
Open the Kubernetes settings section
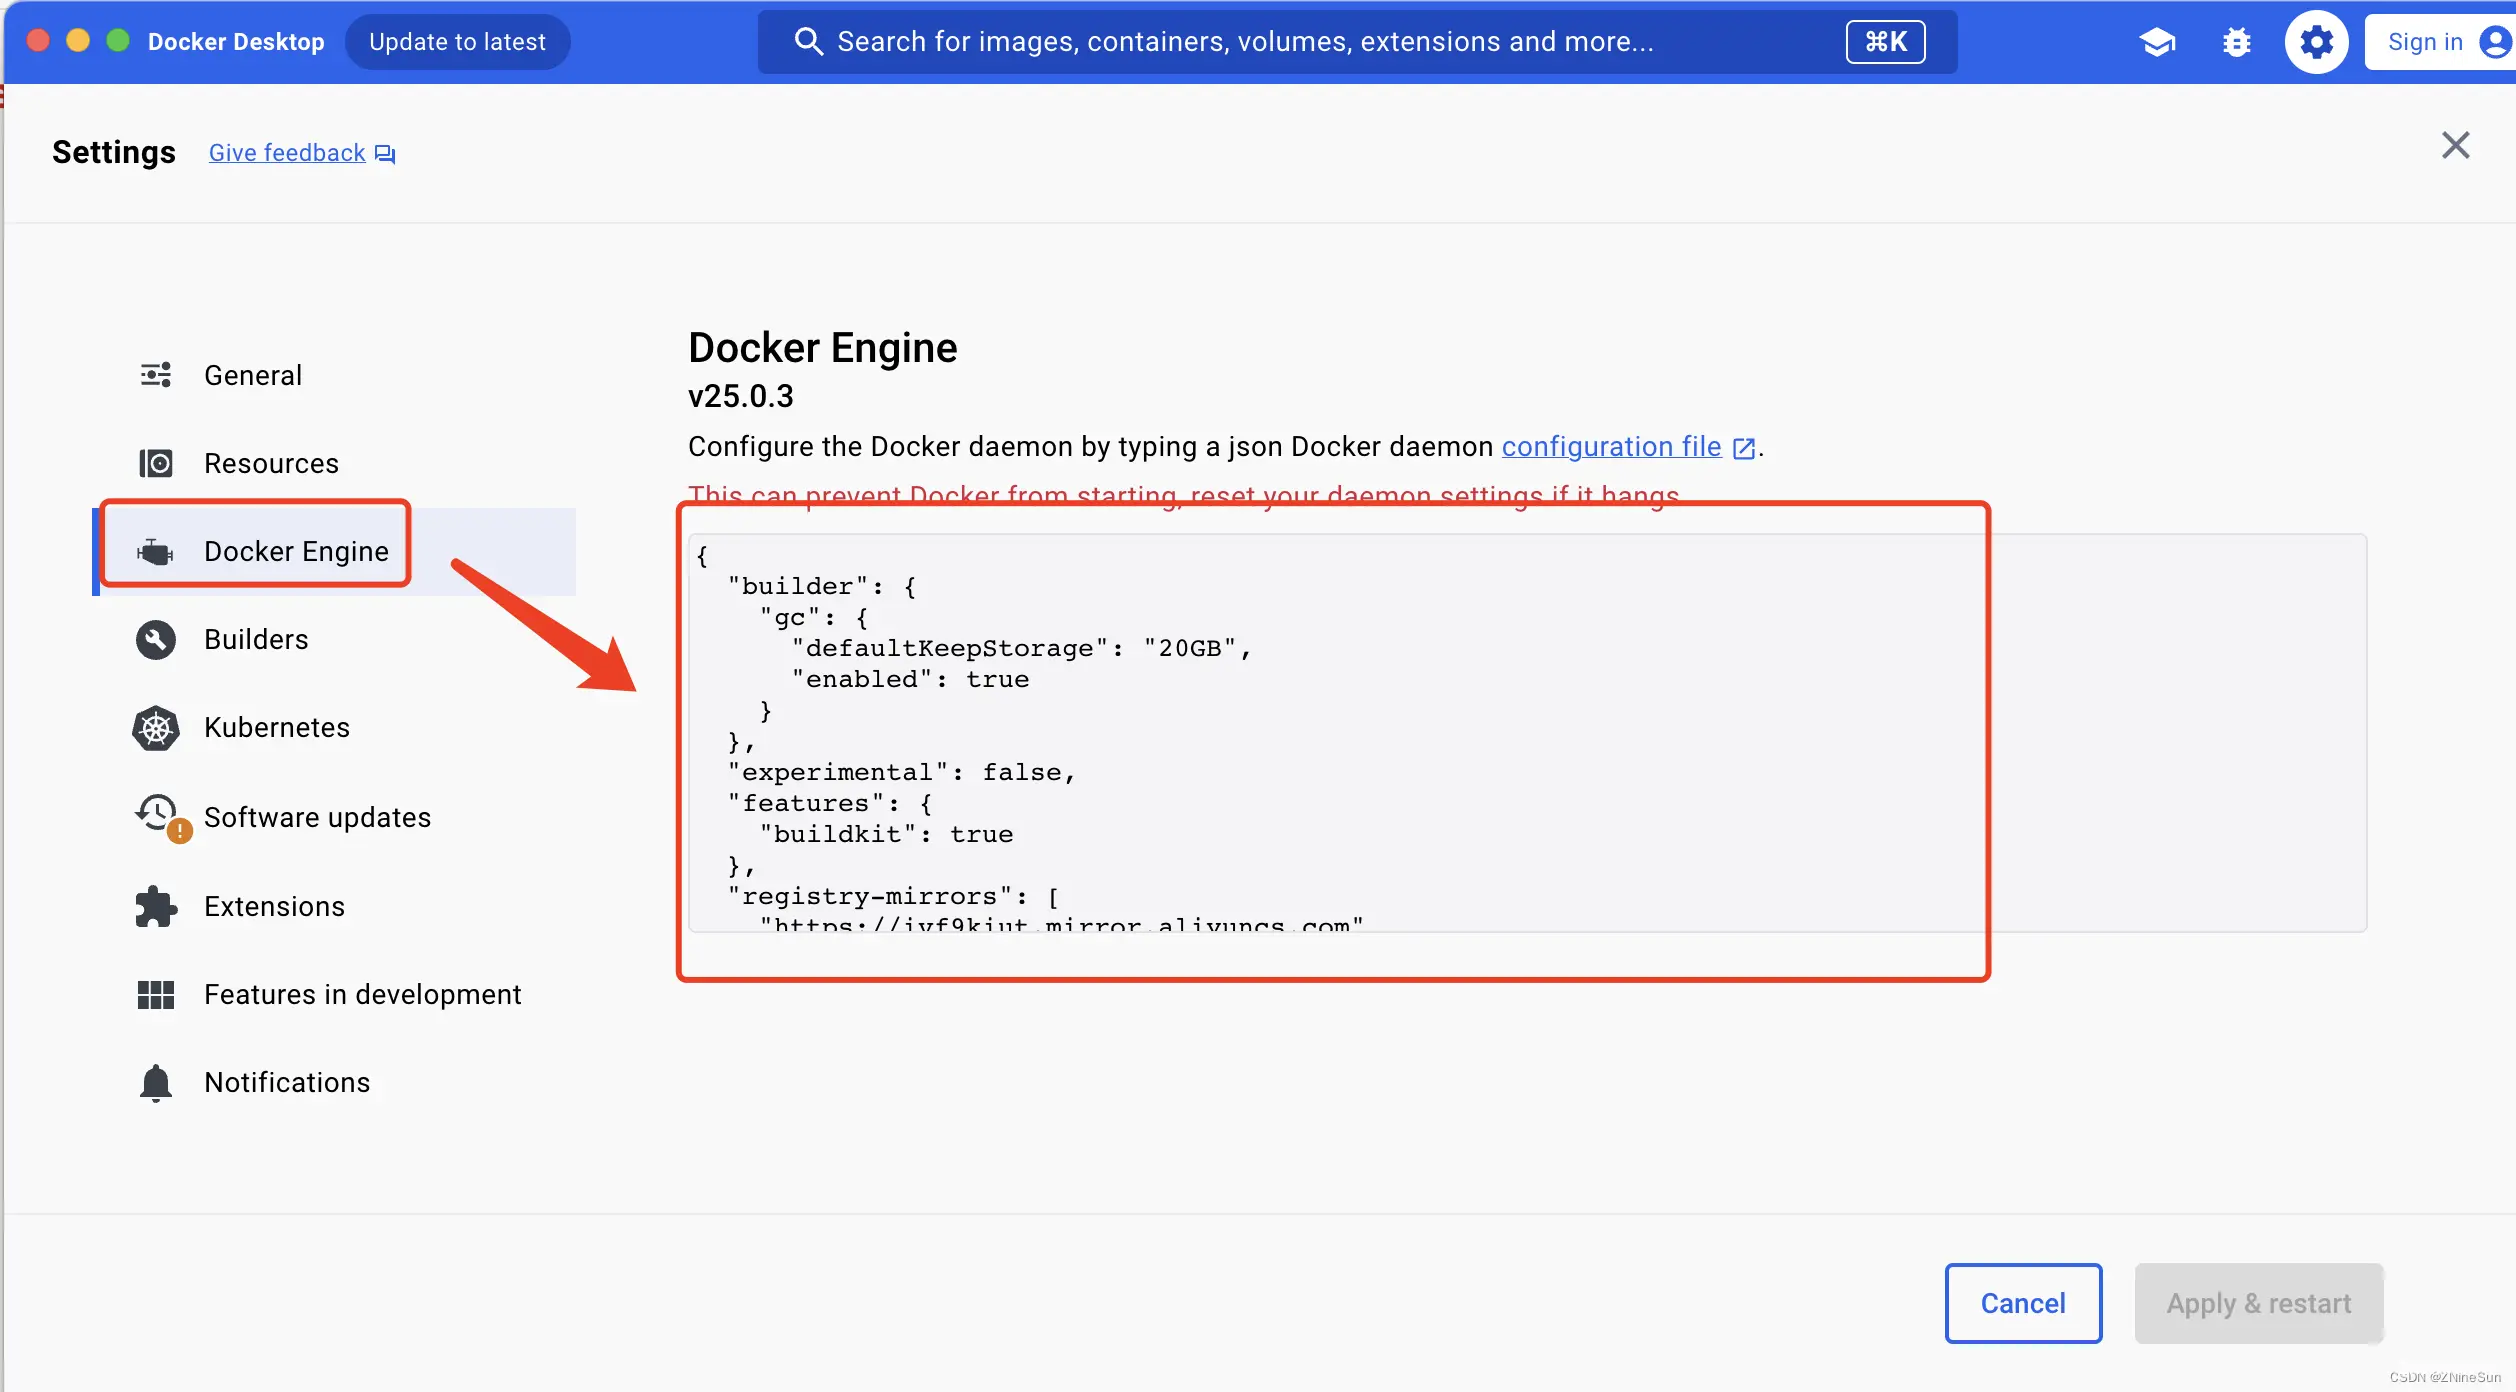click(x=336, y=727)
